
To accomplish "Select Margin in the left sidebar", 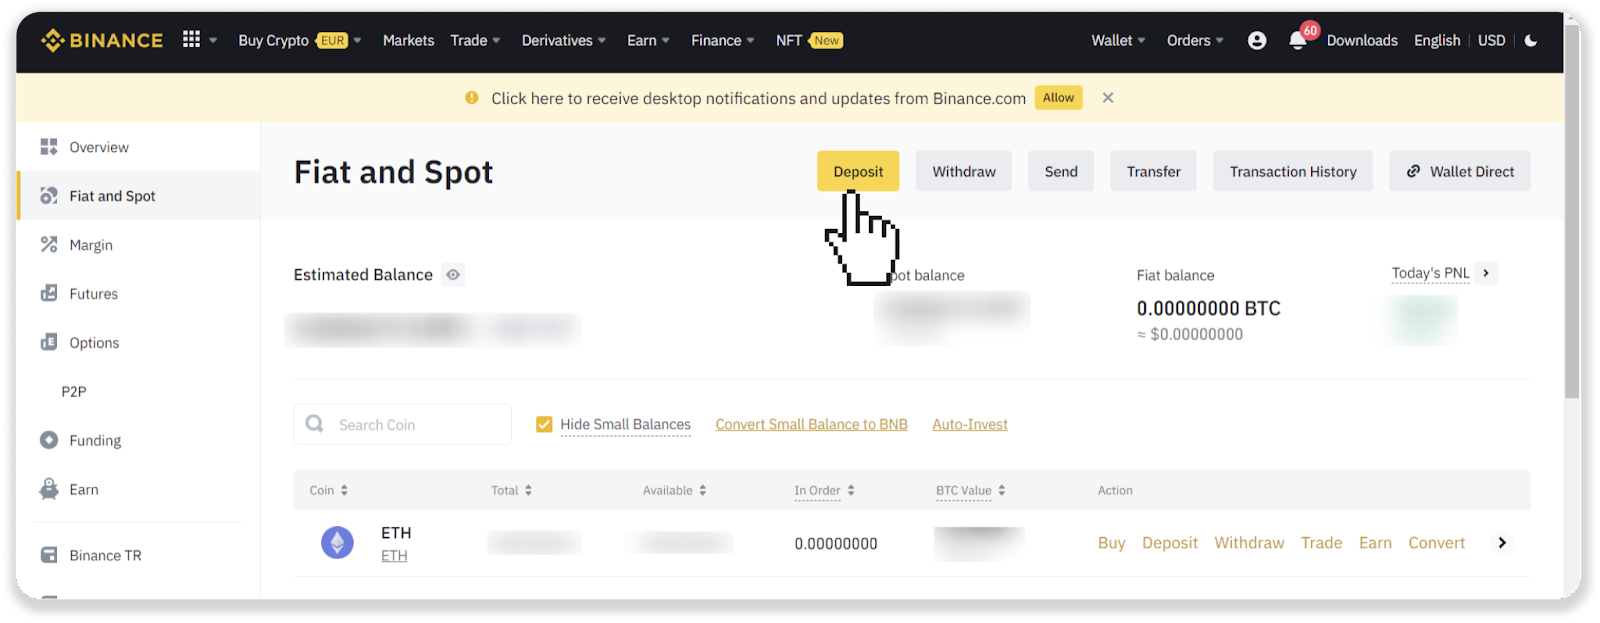I will (x=91, y=245).
